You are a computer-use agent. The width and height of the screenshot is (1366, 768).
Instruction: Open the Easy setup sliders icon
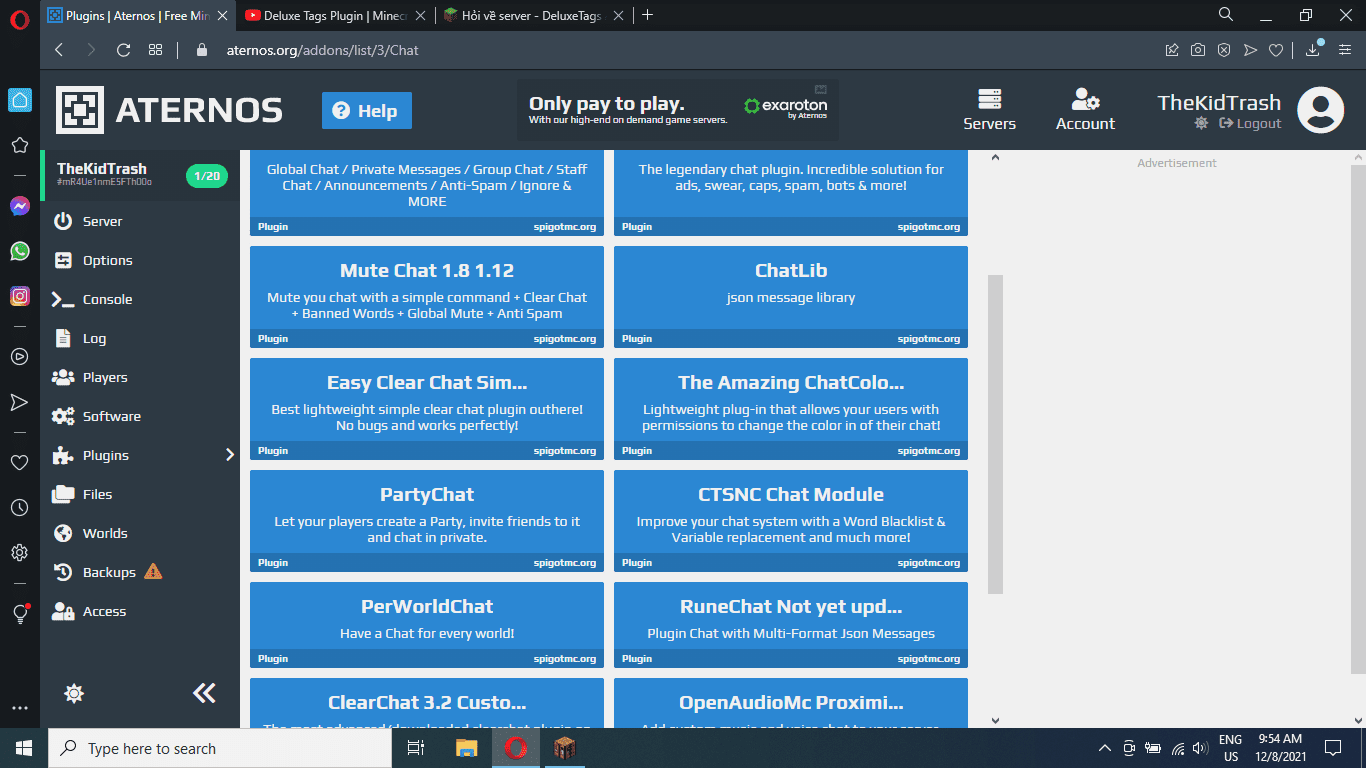[1343, 50]
